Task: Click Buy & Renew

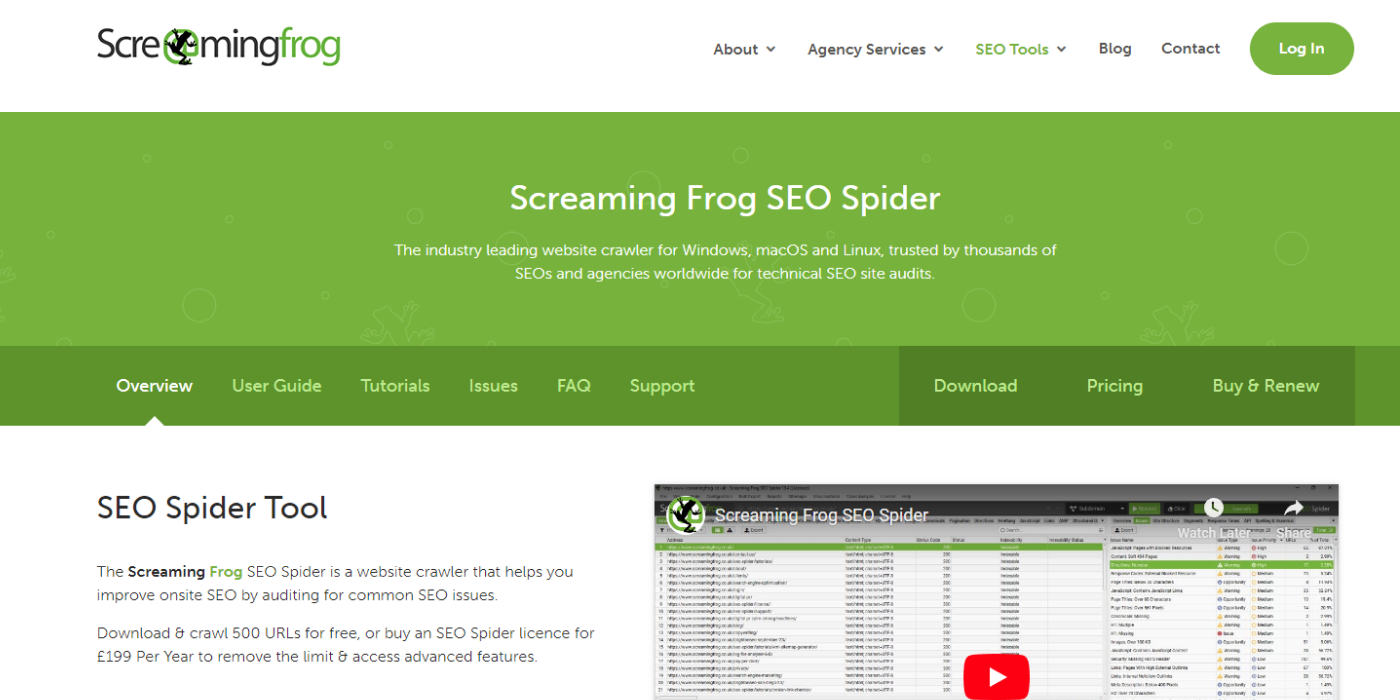Action: click(1265, 385)
